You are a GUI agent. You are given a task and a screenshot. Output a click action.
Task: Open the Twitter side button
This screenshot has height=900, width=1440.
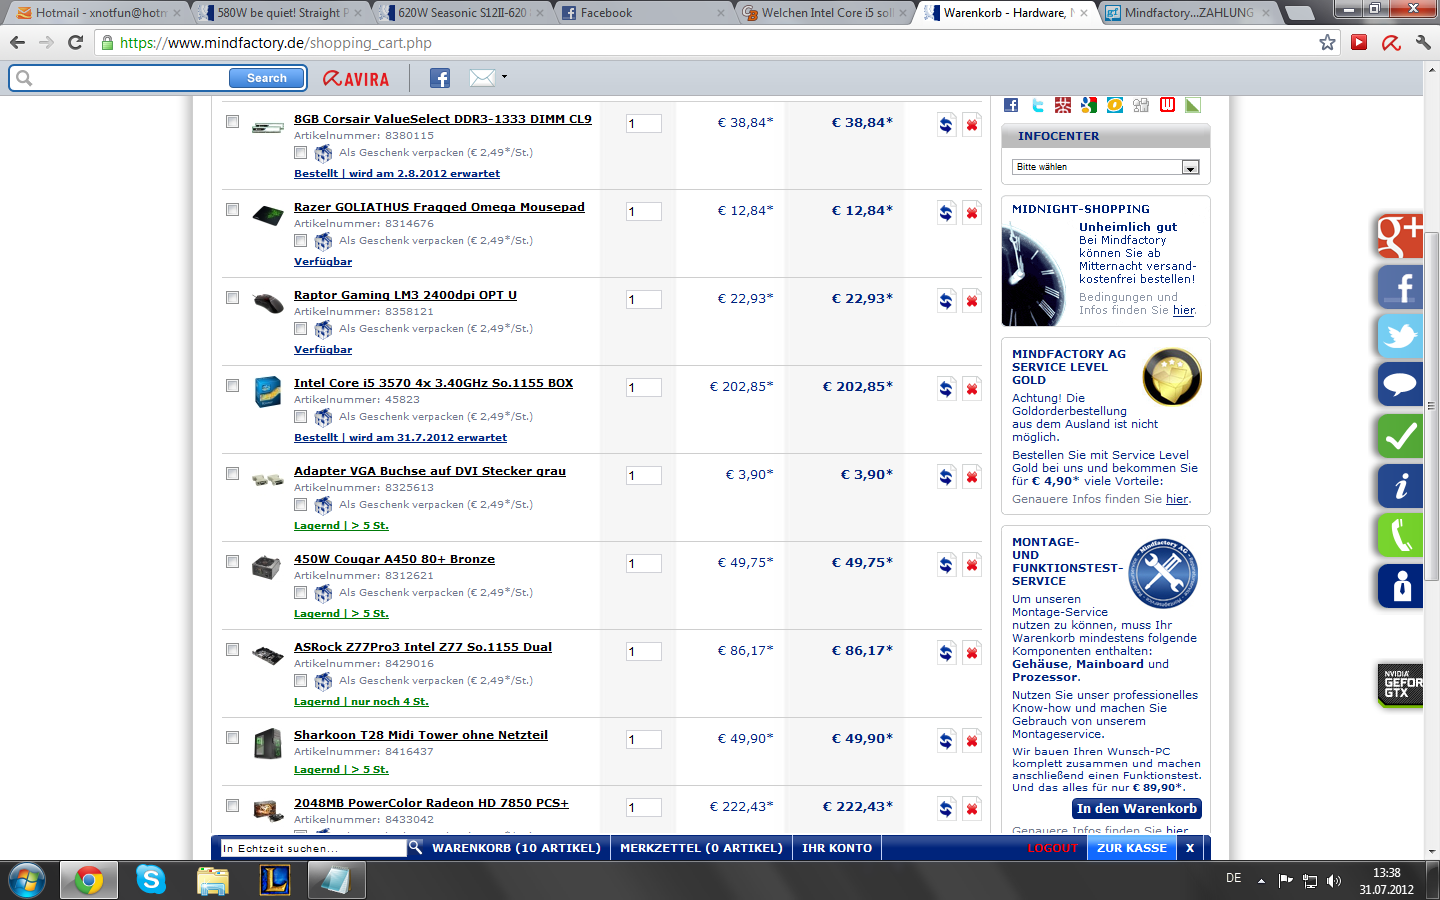(1400, 336)
